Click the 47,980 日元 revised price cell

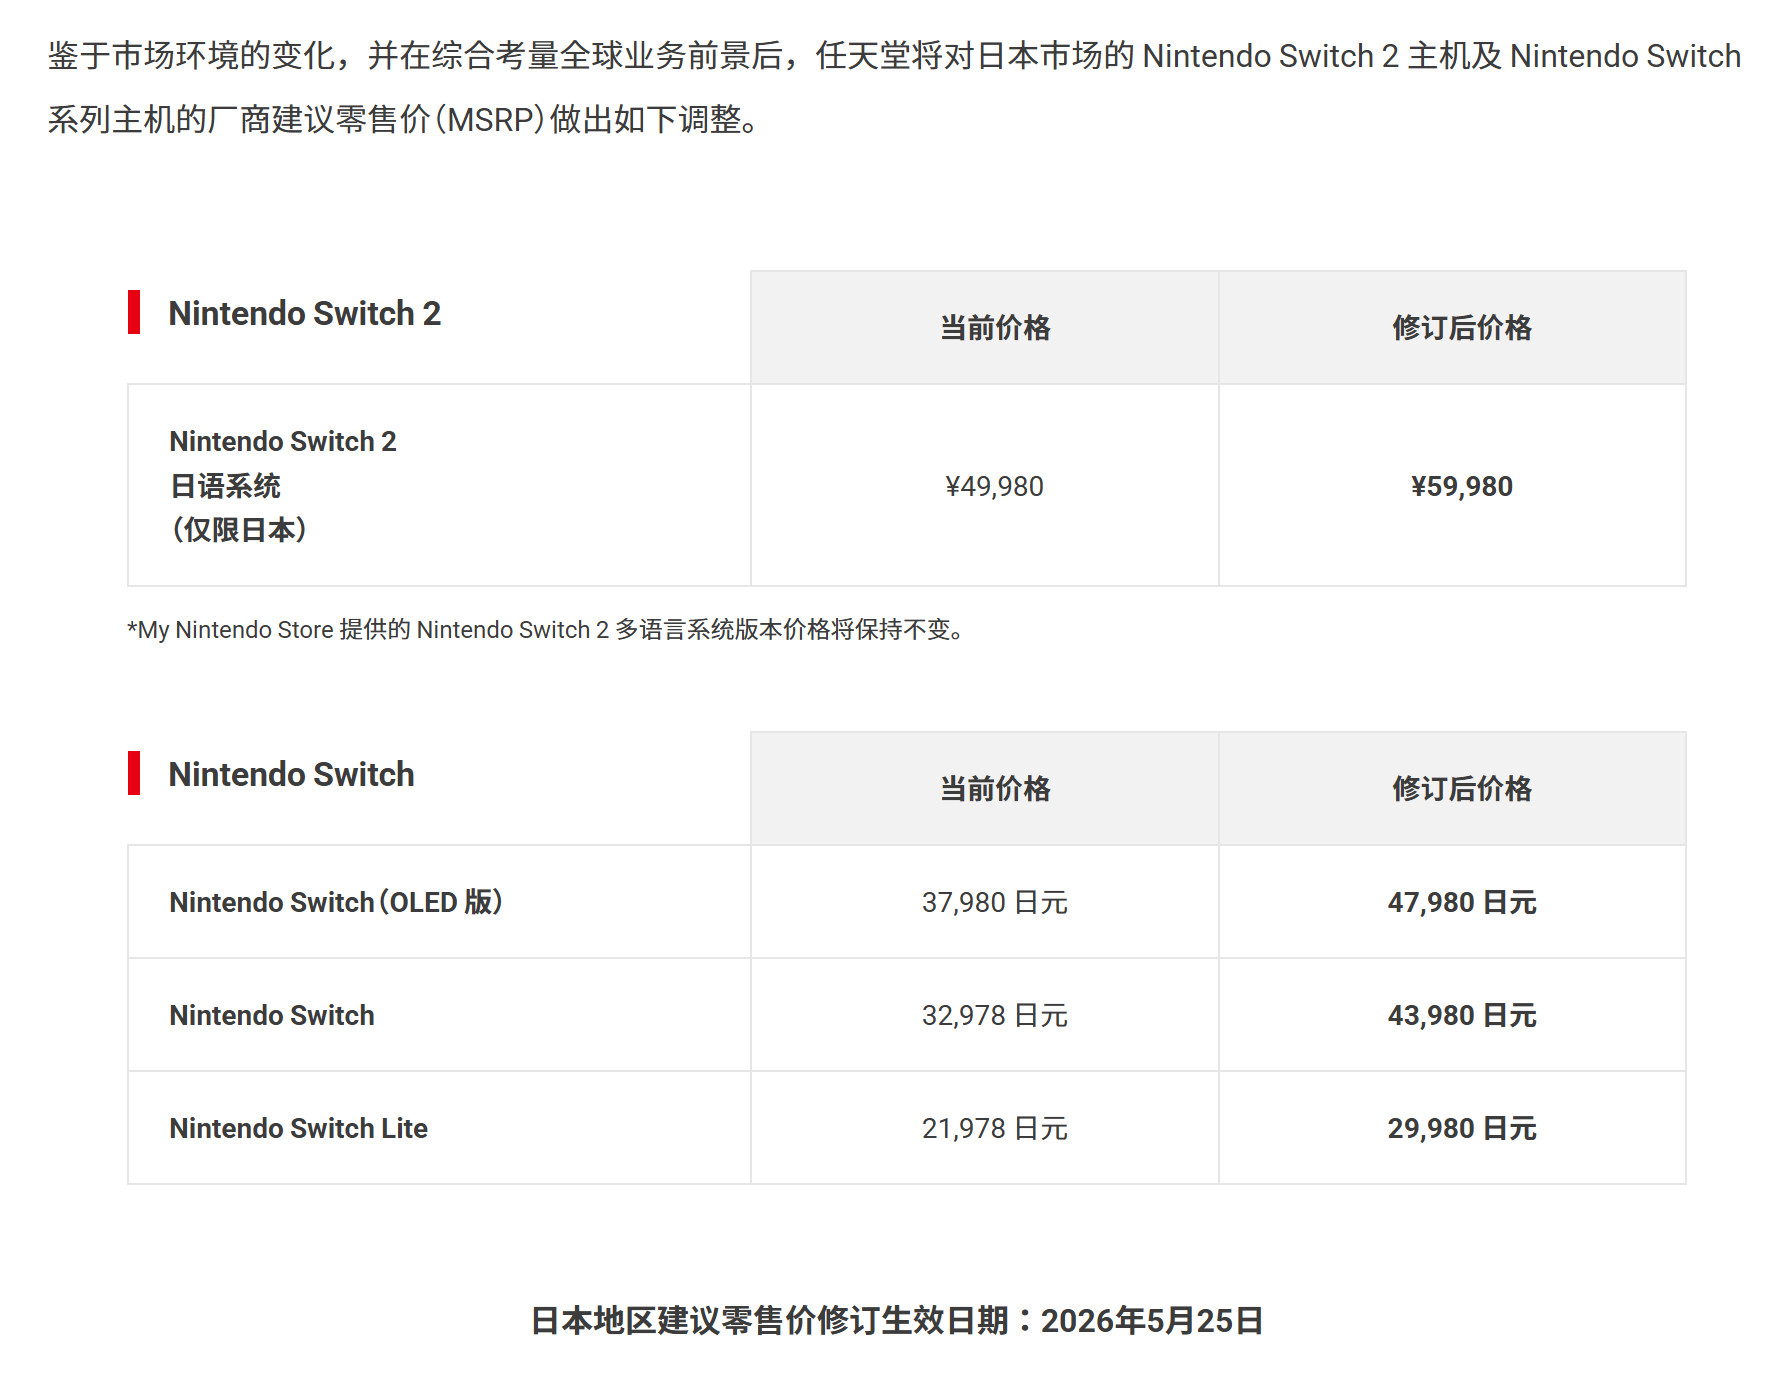point(1452,902)
